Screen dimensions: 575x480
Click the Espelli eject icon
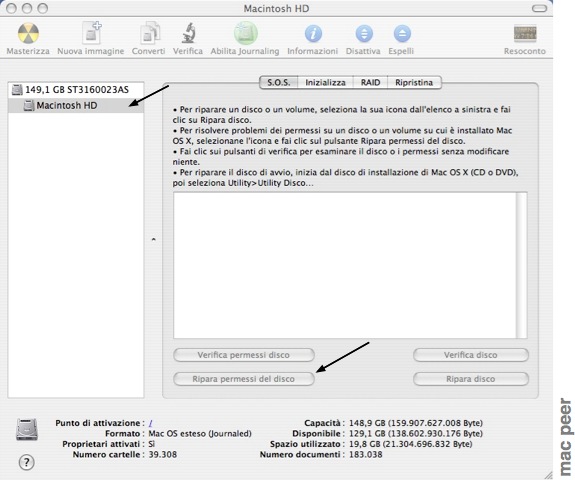click(402, 34)
